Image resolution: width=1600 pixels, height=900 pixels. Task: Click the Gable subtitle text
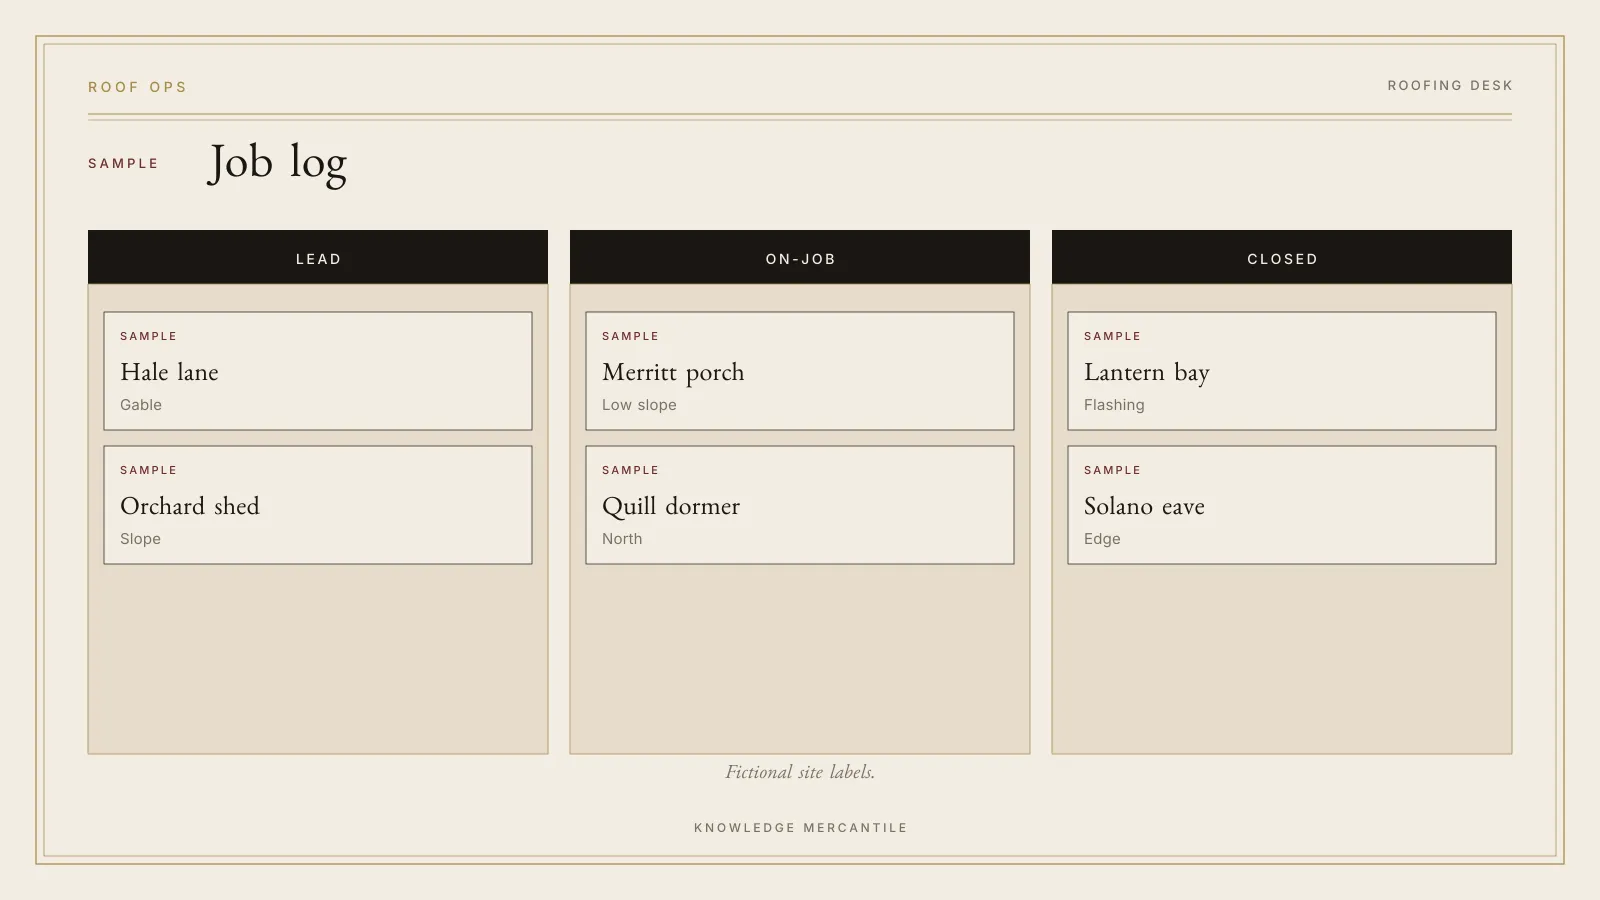(x=141, y=405)
